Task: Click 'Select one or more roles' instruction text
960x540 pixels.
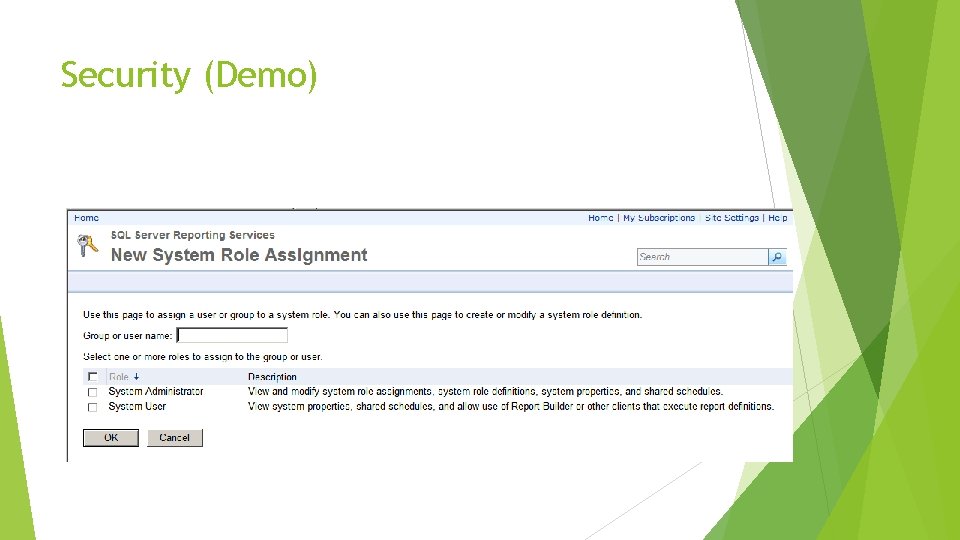Action: (x=203, y=357)
